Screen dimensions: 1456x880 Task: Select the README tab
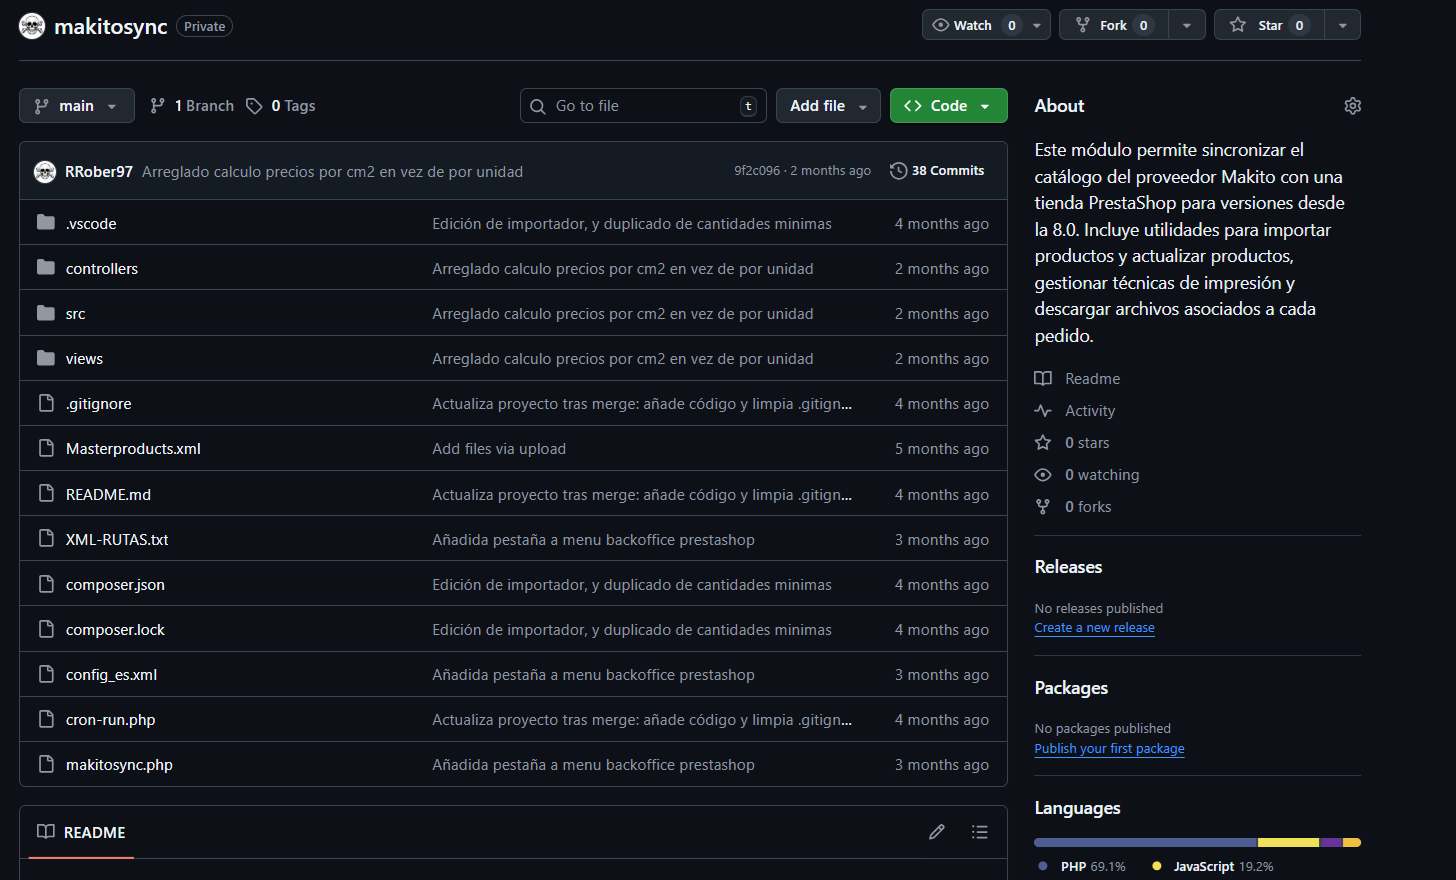[82, 832]
